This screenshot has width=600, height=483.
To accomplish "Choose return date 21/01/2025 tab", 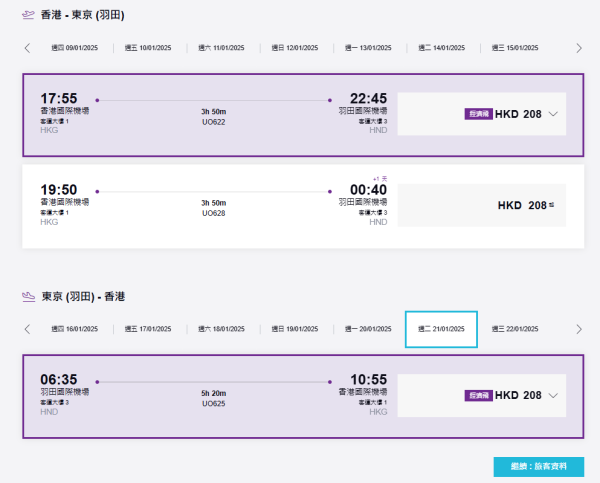I will (x=441, y=329).
